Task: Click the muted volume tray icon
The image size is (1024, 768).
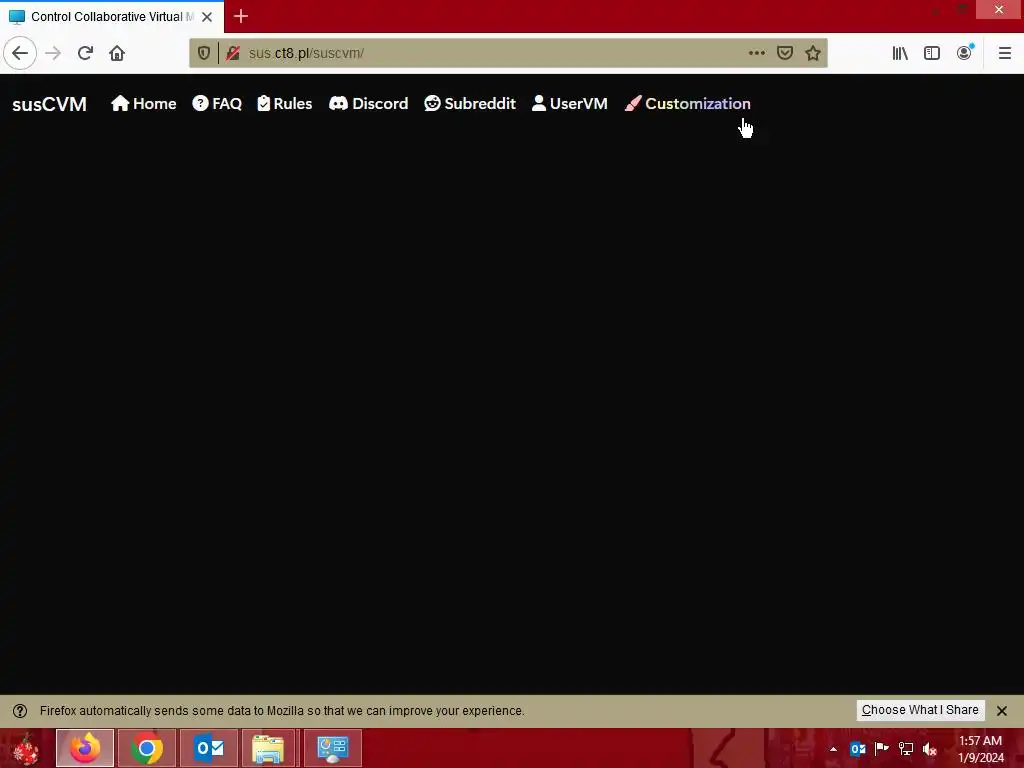Action: point(930,749)
